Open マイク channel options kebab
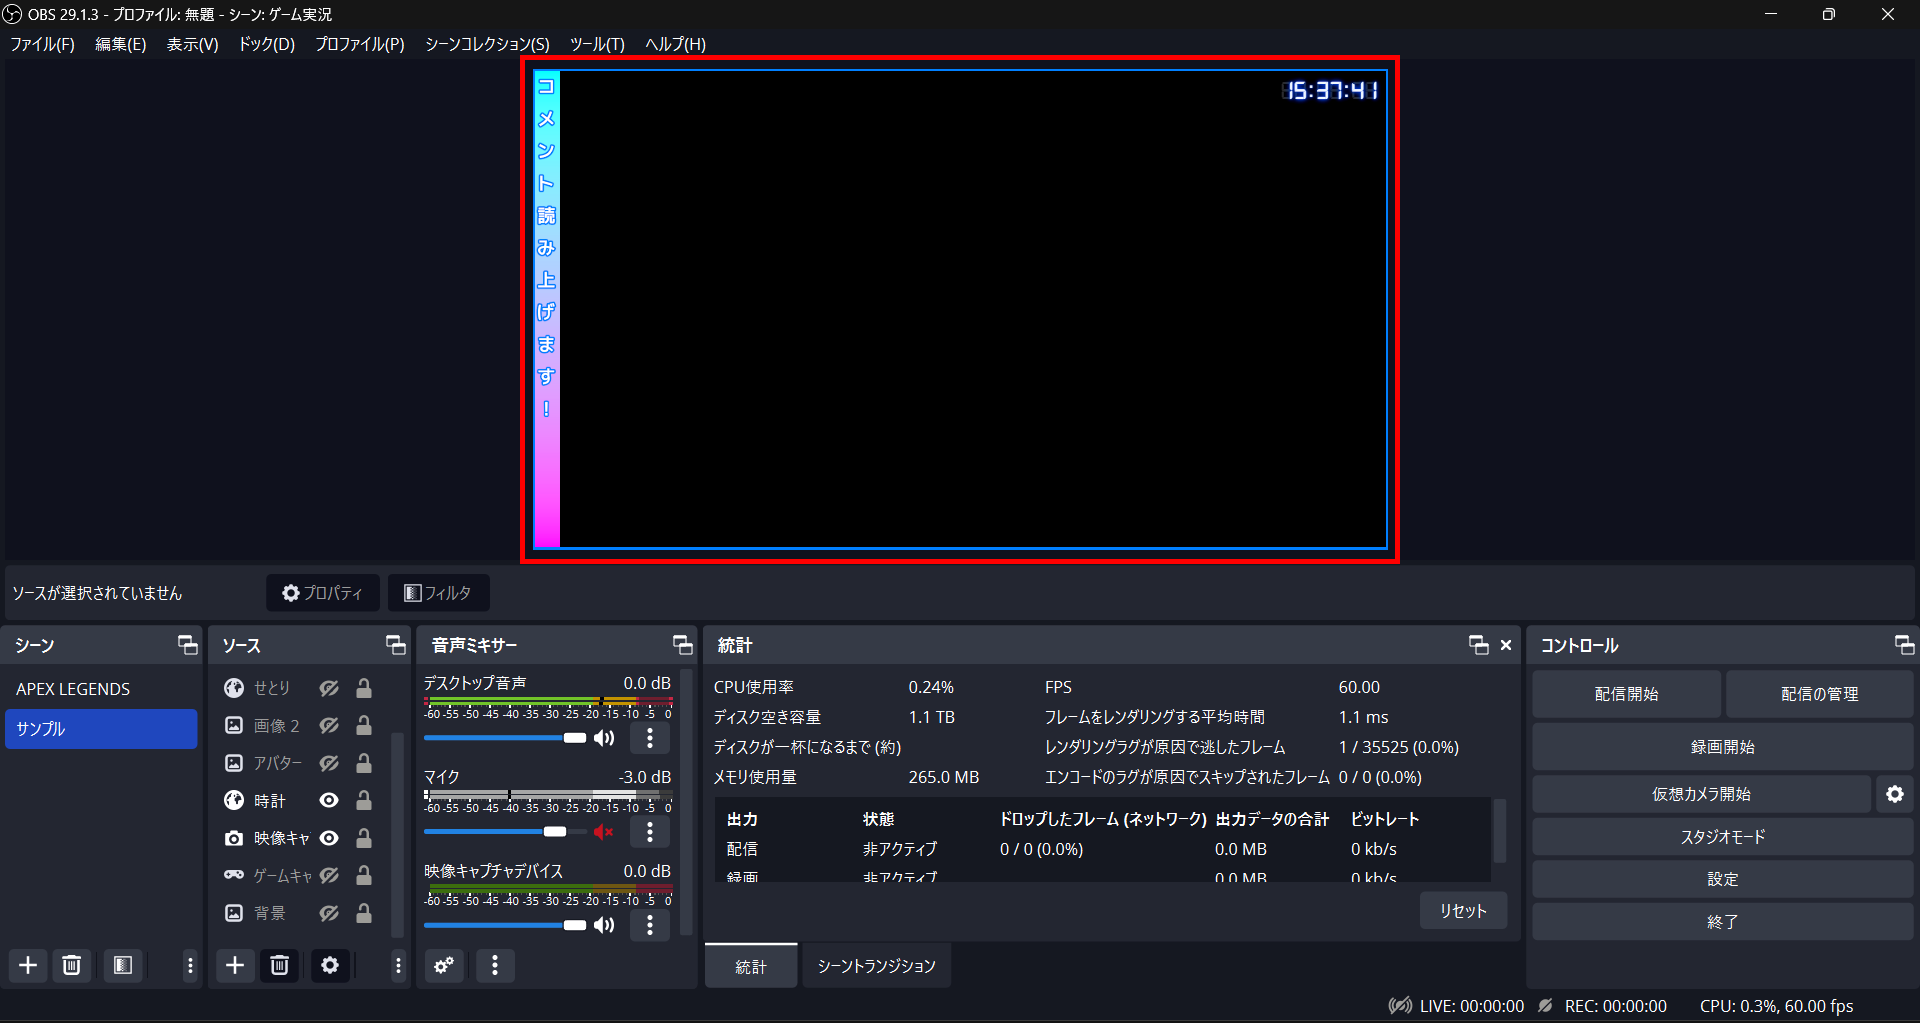Screen dimensions: 1920x1023 pyautogui.click(x=650, y=832)
